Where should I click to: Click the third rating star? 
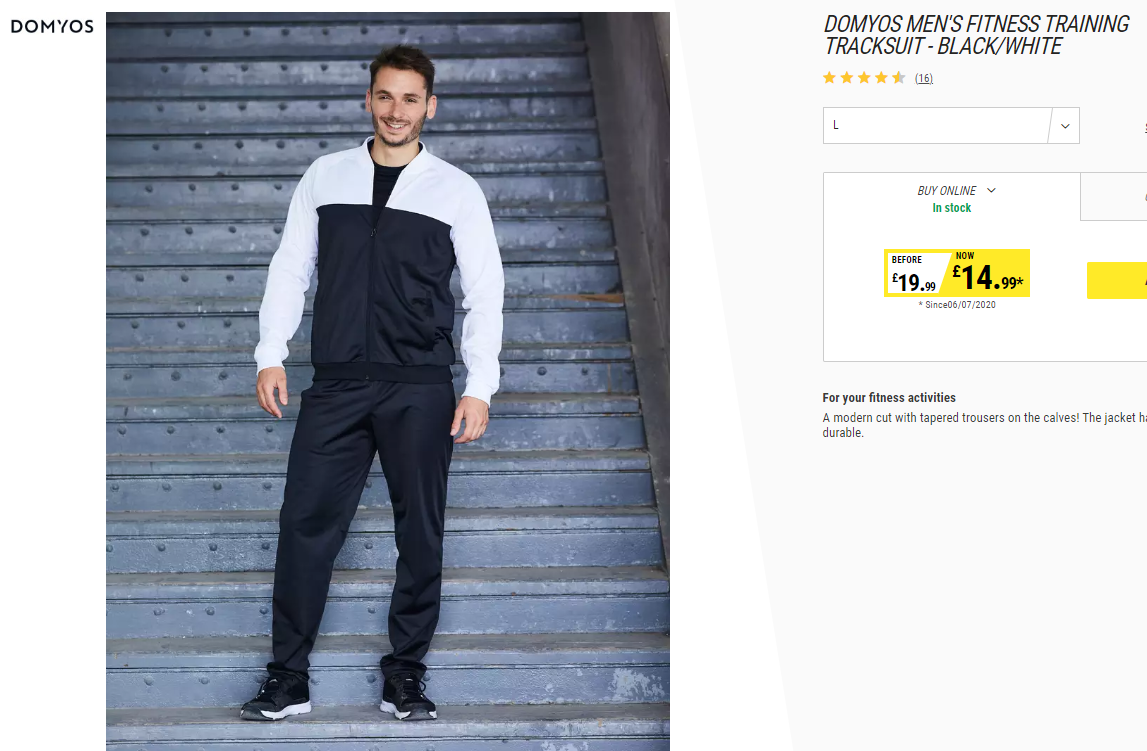click(x=864, y=78)
